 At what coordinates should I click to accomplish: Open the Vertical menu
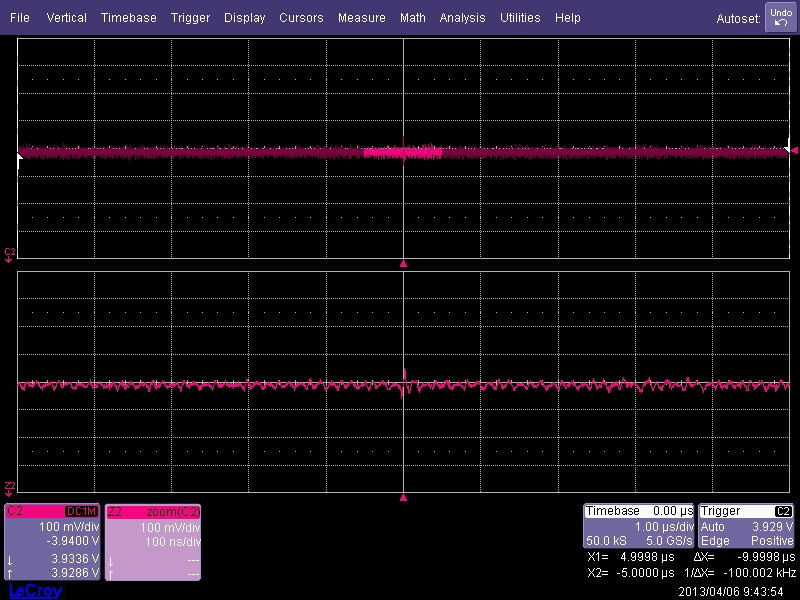click(66, 18)
